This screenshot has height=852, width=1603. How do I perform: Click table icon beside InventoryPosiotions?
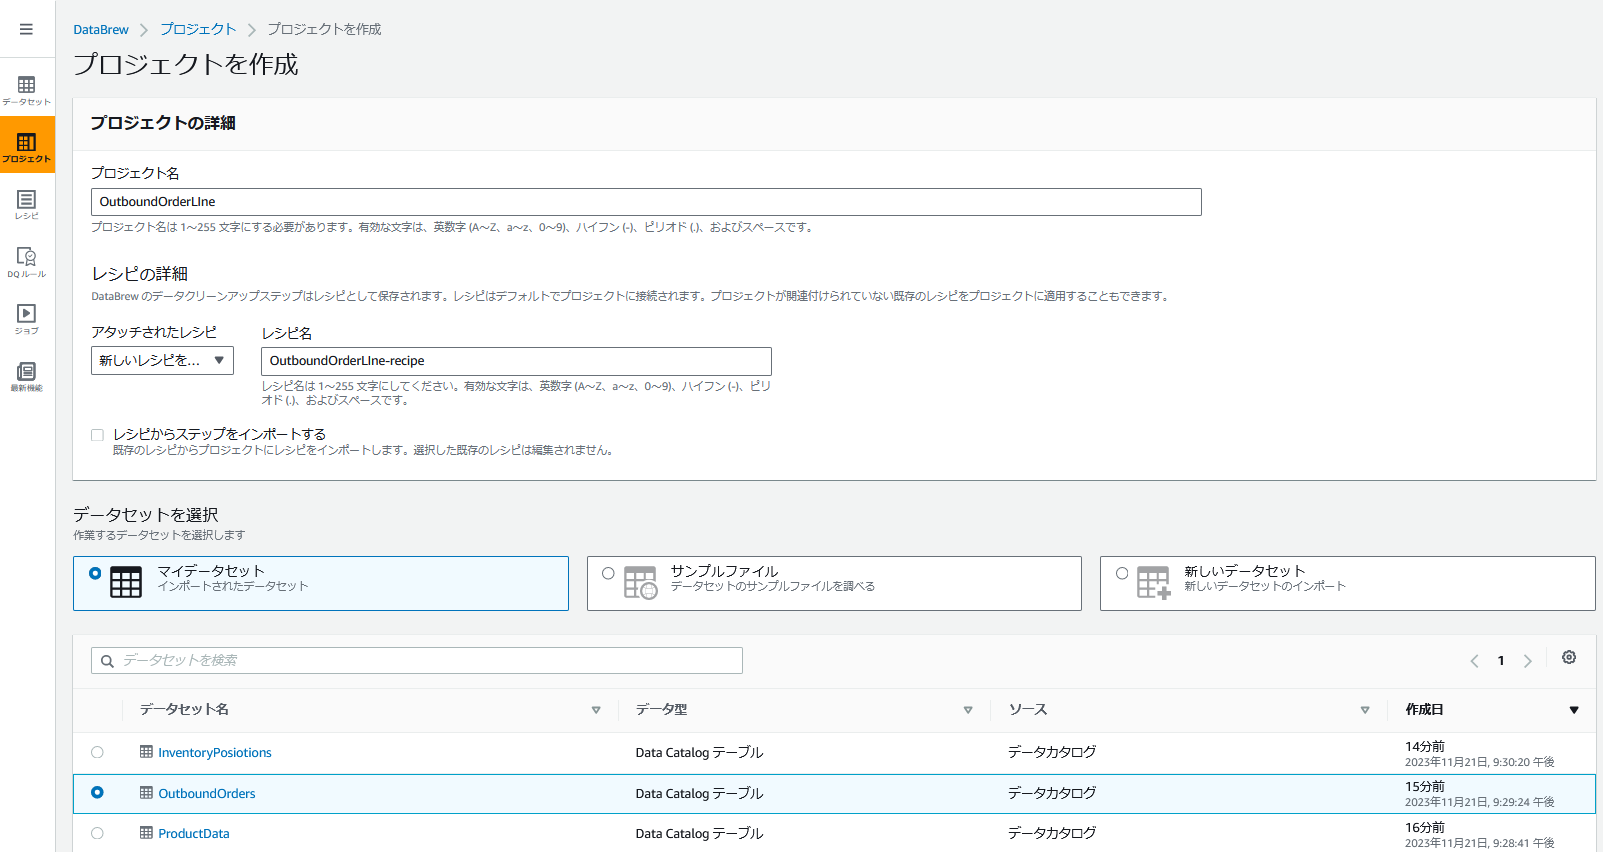pyautogui.click(x=146, y=752)
